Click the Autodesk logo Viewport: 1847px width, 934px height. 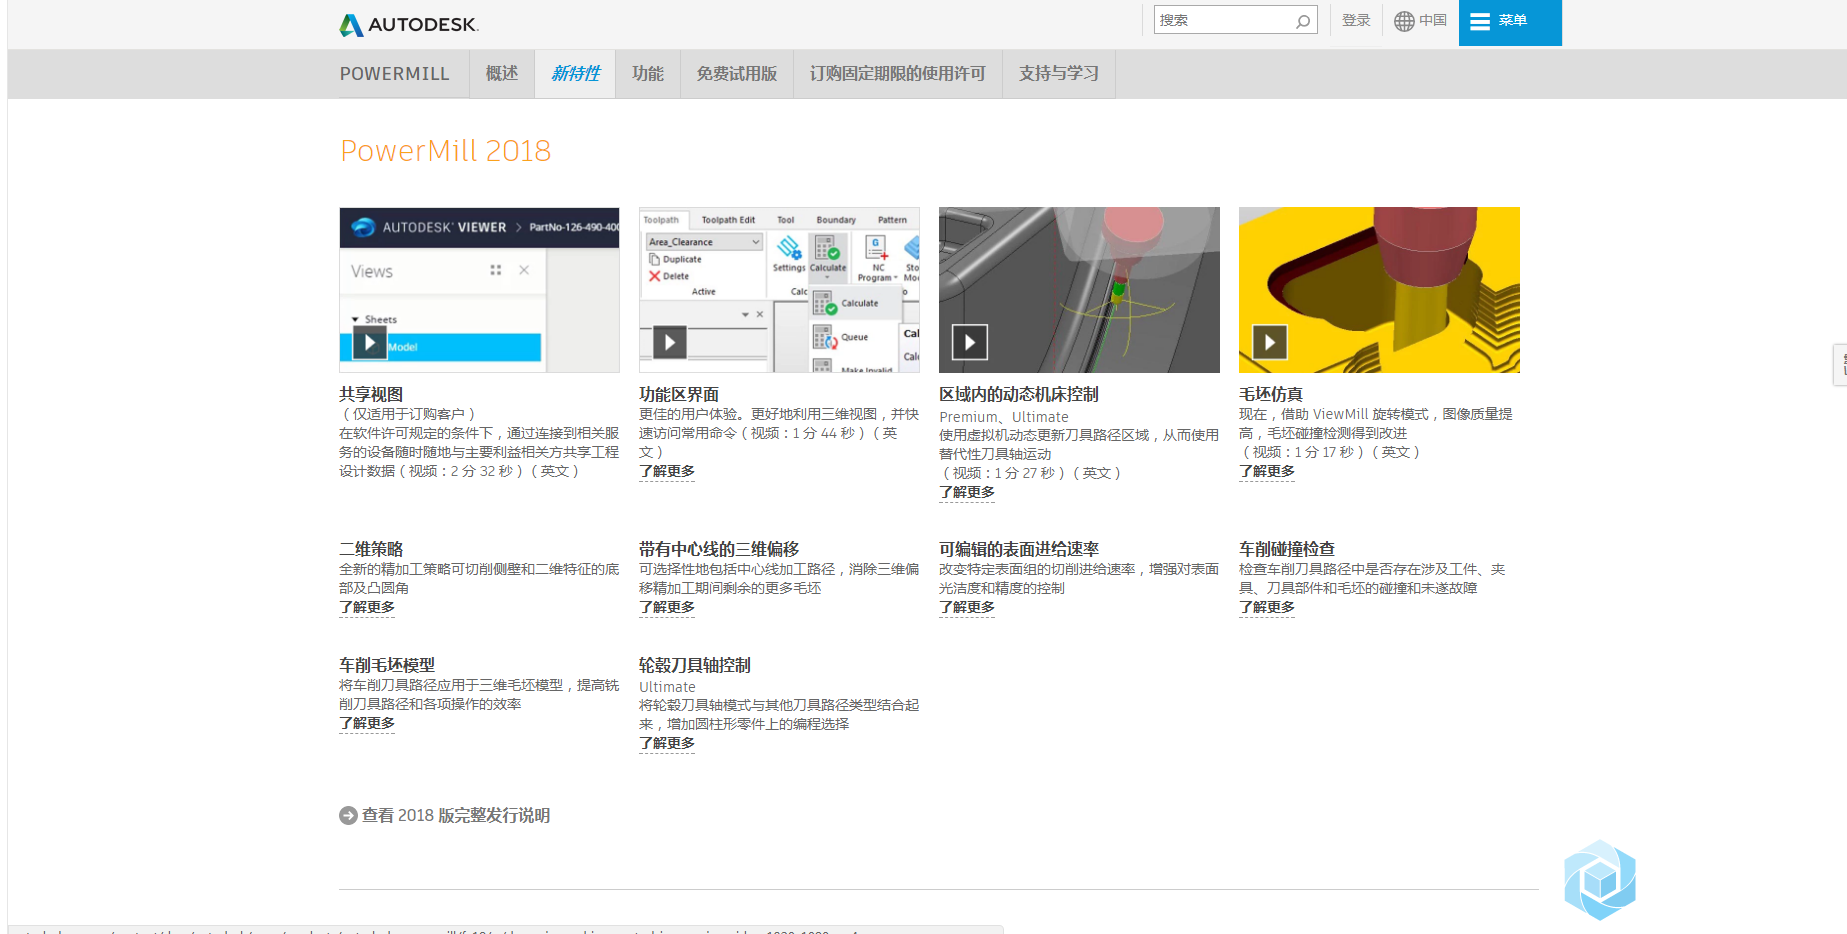click(x=409, y=24)
